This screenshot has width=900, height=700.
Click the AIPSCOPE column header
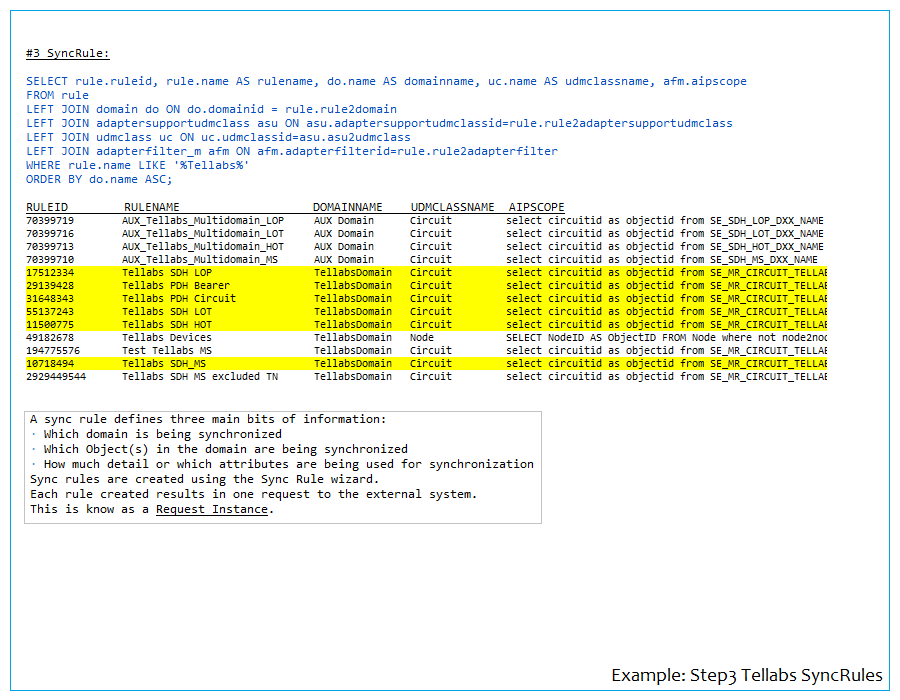click(x=536, y=207)
